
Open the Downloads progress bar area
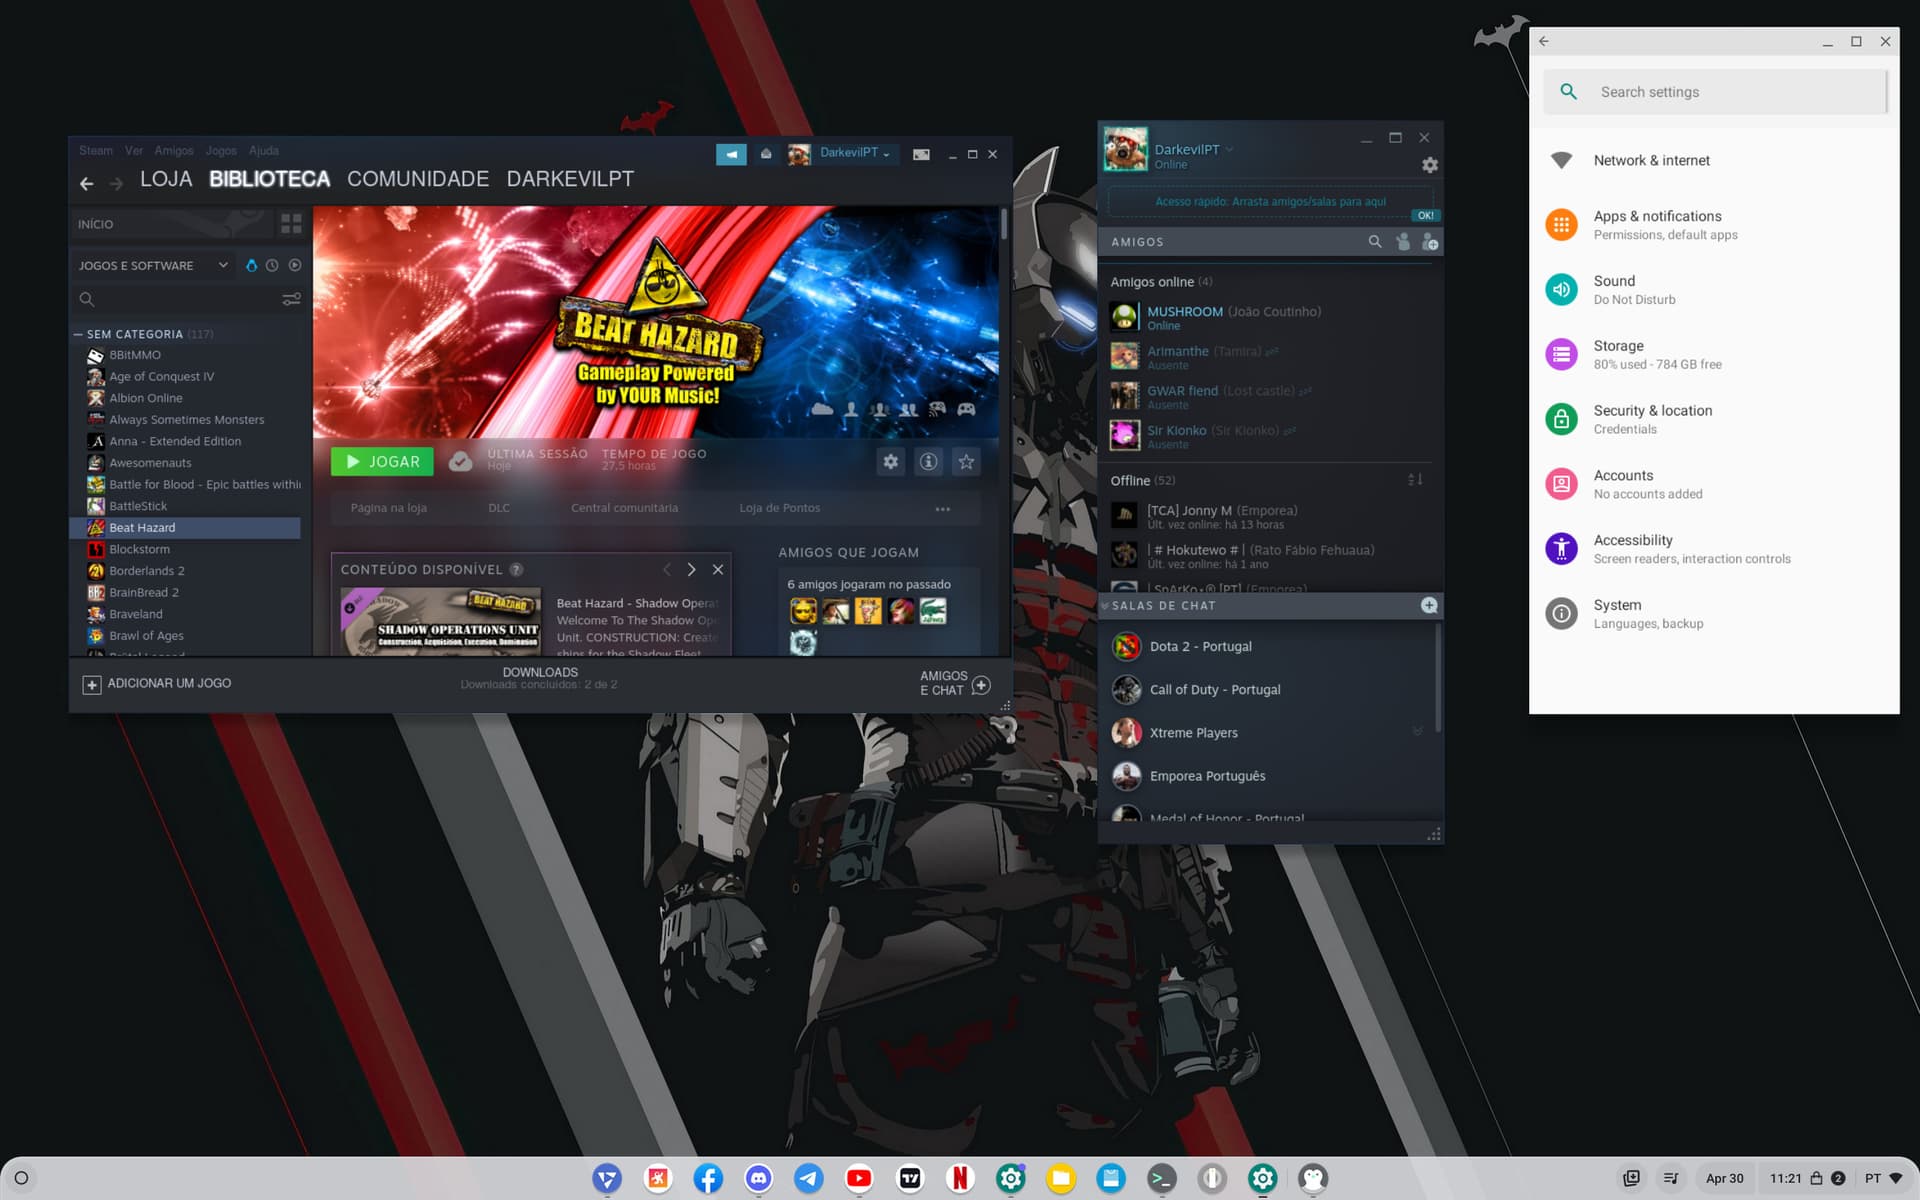coord(539,677)
